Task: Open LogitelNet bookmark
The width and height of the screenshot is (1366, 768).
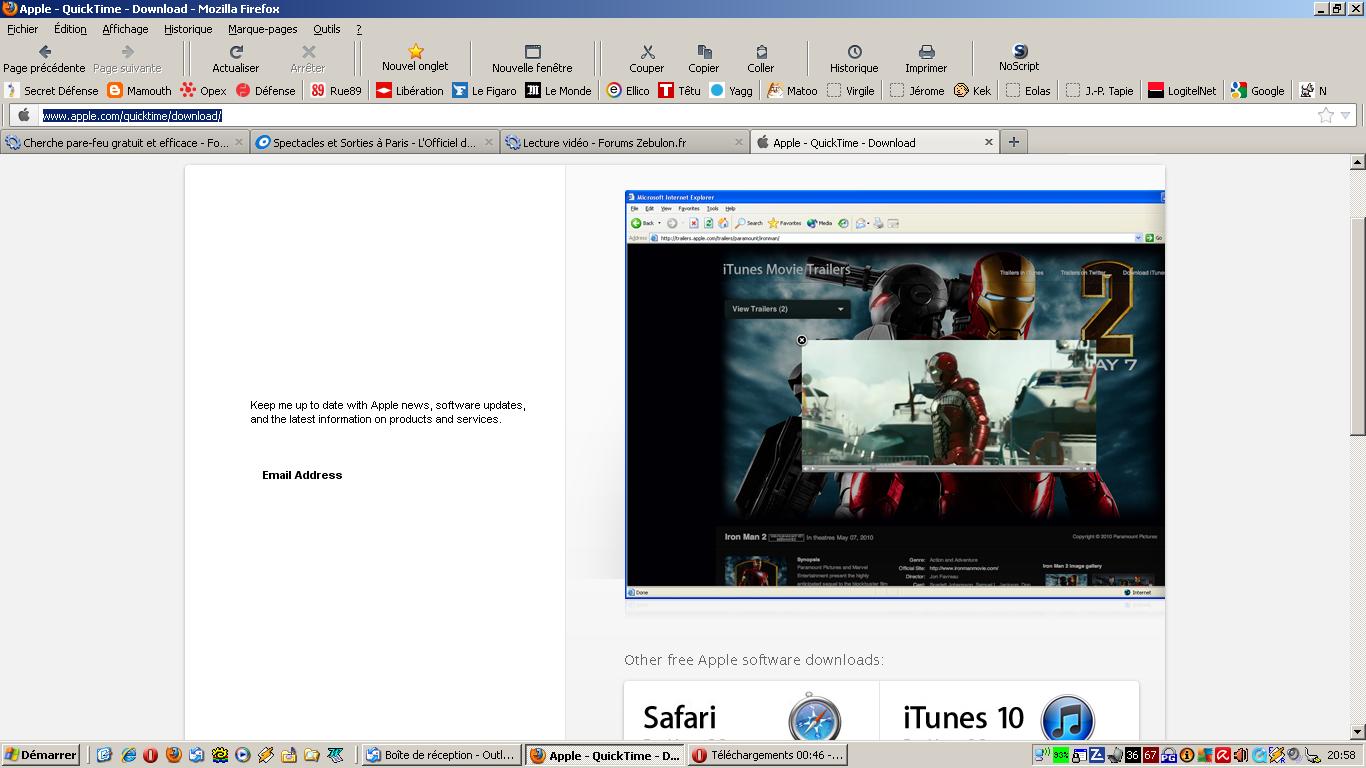Action: 1182,90
